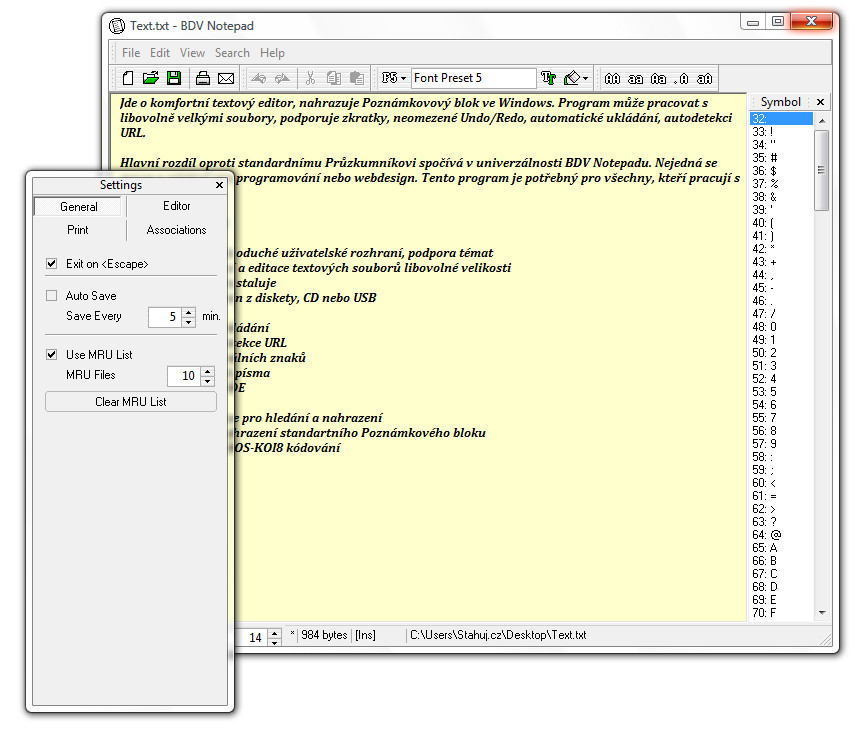The image size is (865, 731).
Task: Select symbol 70: F in list
Action: tap(781, 613)
